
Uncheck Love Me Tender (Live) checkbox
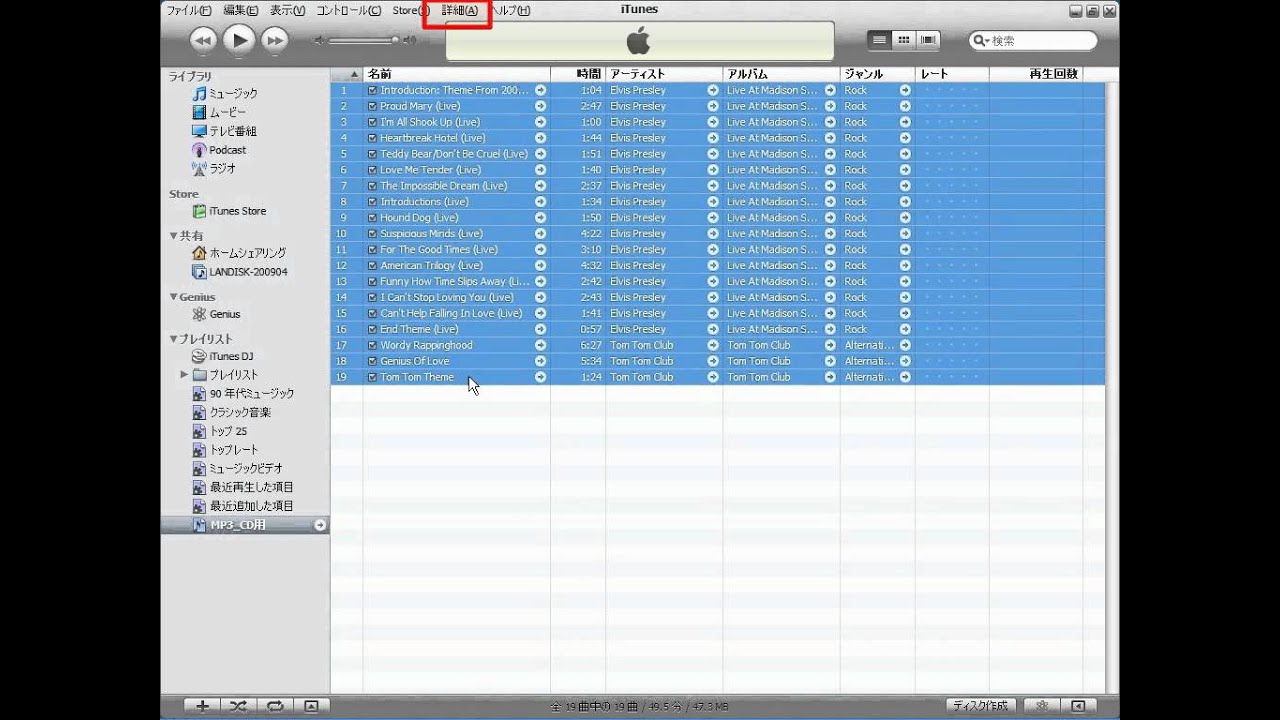pos(372,170)
